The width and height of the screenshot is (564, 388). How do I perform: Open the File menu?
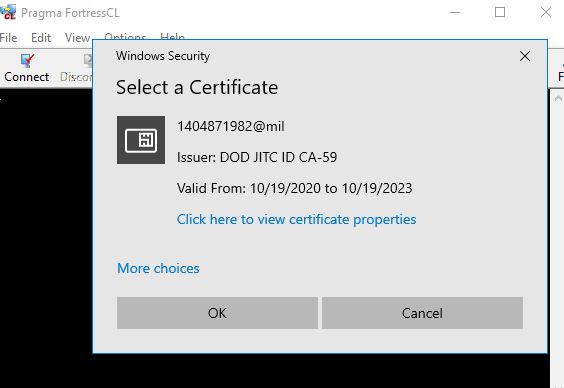(x=8, y=38)
